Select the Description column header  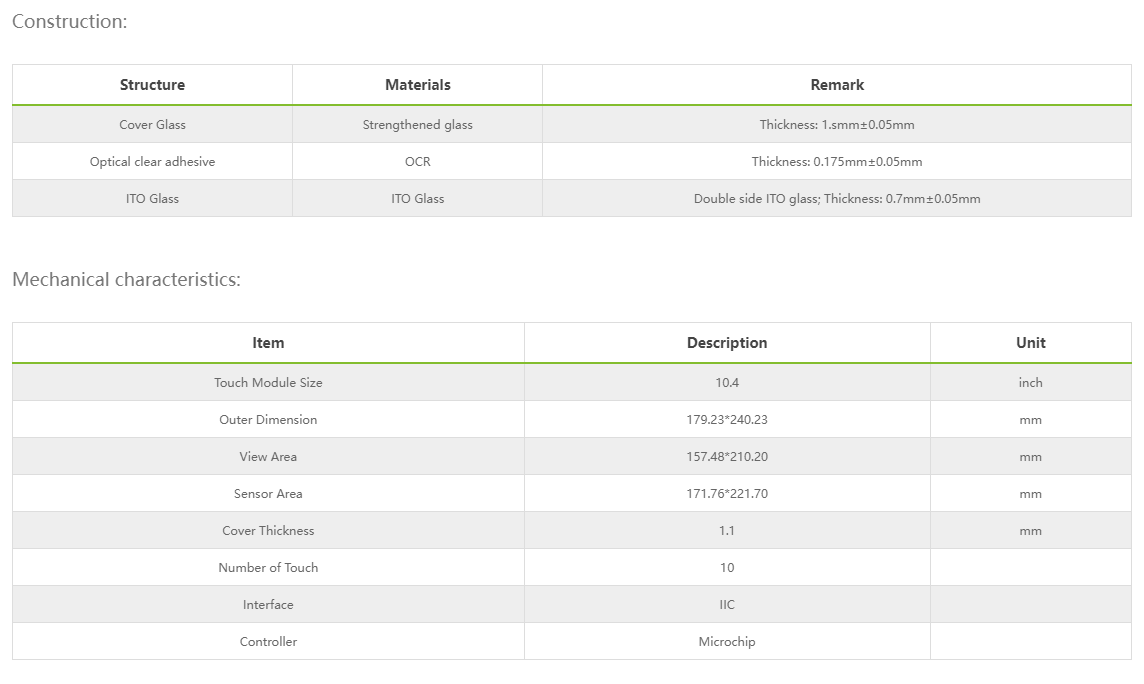[727, 343]
